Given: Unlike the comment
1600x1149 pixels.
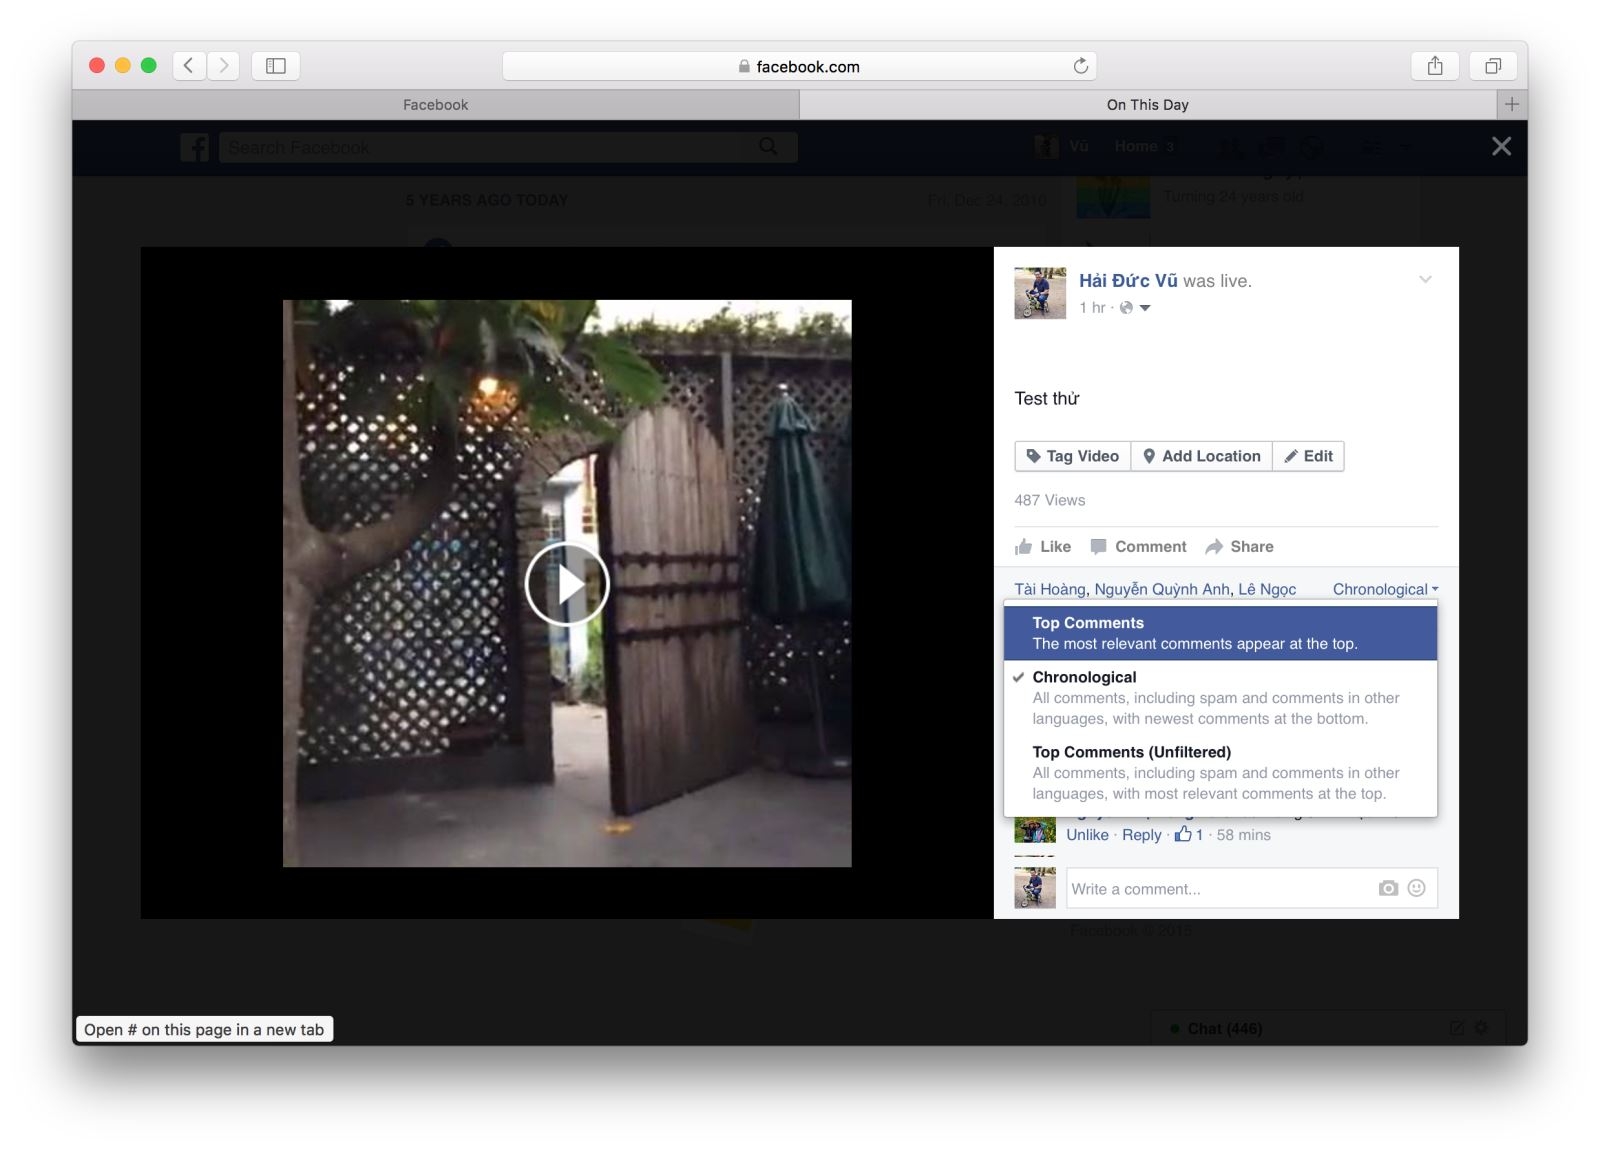Looking at the screenshot, I should [1087, 835].
